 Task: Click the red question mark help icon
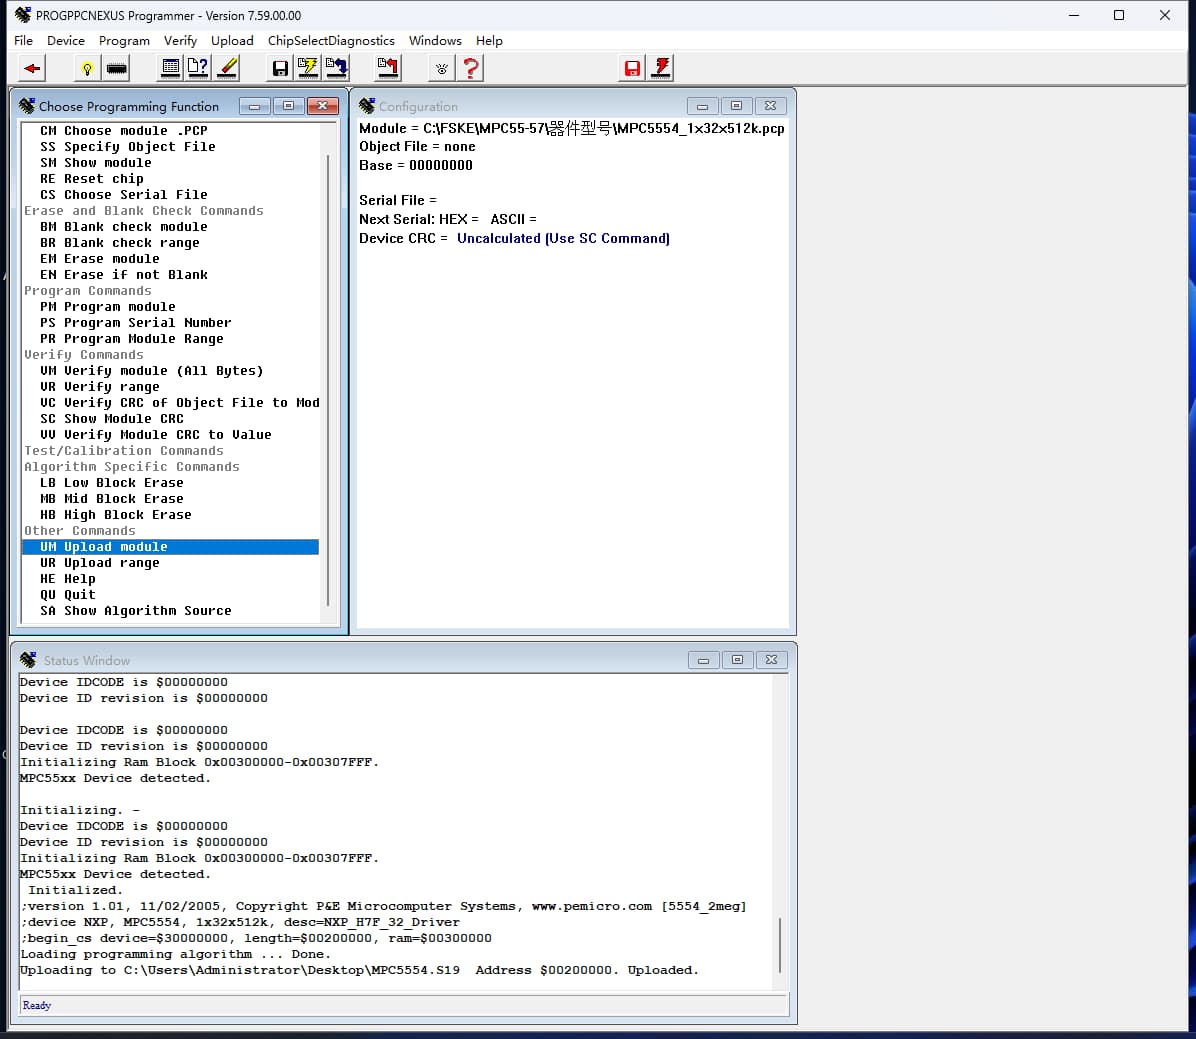pyautogui.click(x=471, y=68)
